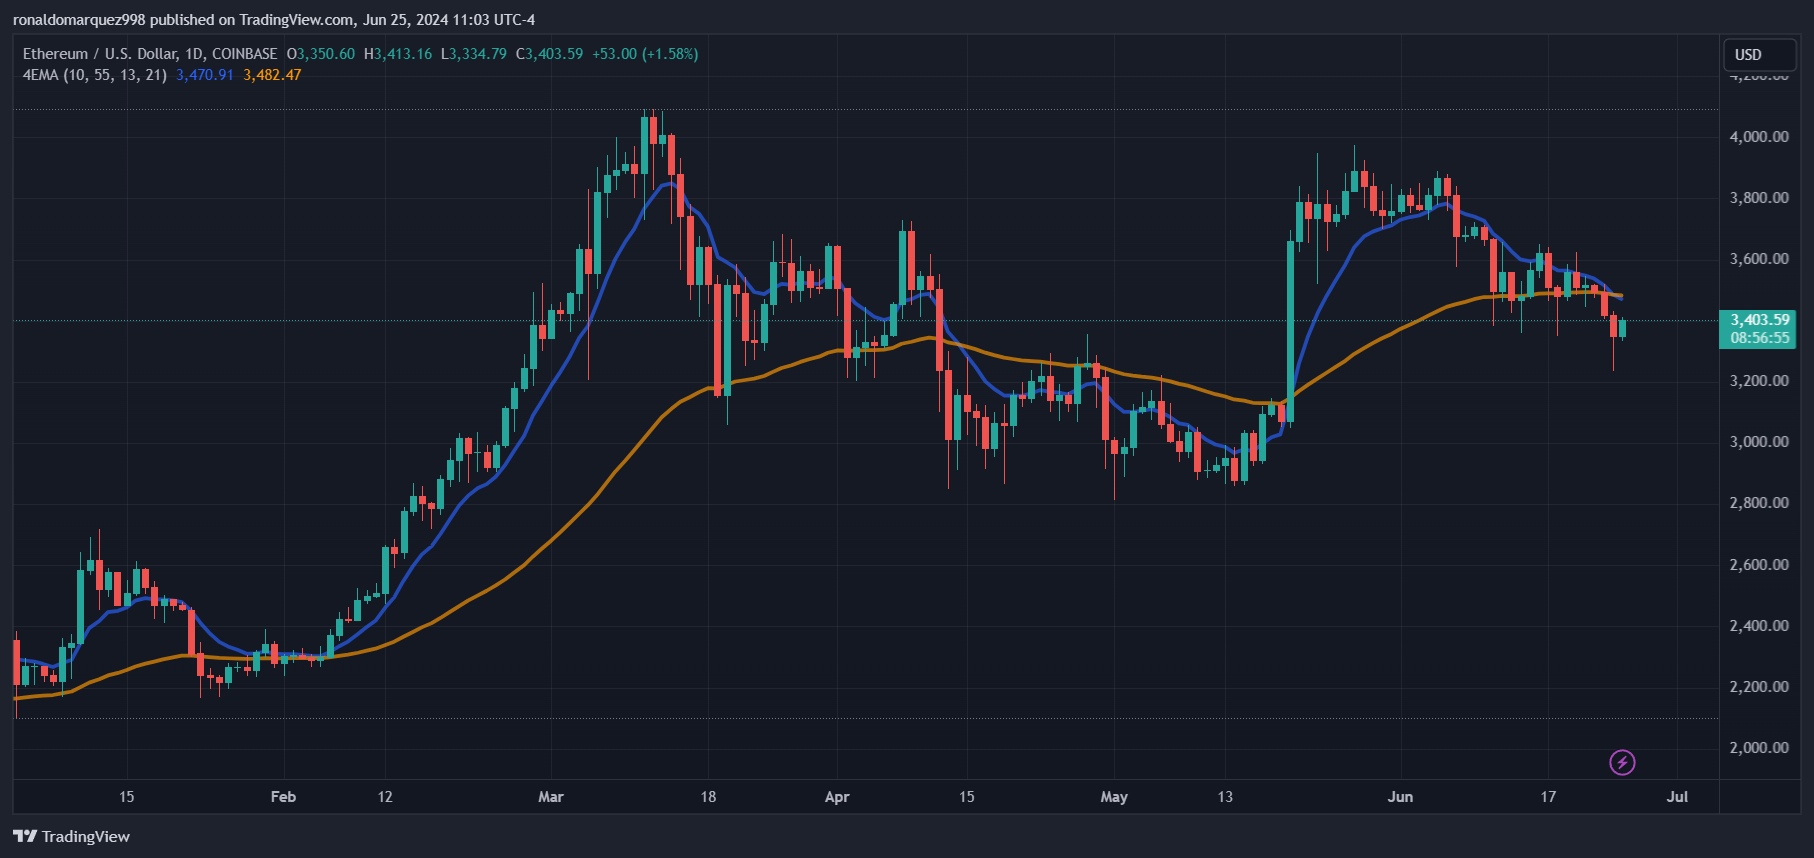The width and height of the screenshot is (1814, 858).
Task: Click the Ethereum / U.S. Dollar symbol title
Action: (x=150, y=54)
